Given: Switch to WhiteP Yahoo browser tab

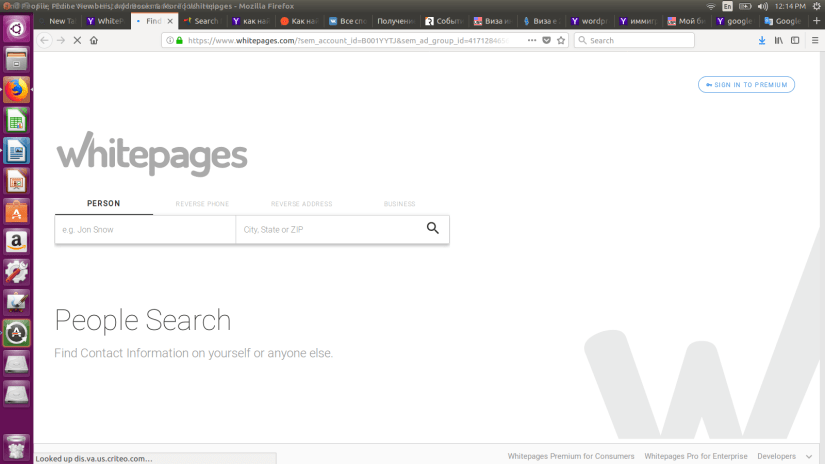Looking at the screenshot, I should [x=106, y=21].
